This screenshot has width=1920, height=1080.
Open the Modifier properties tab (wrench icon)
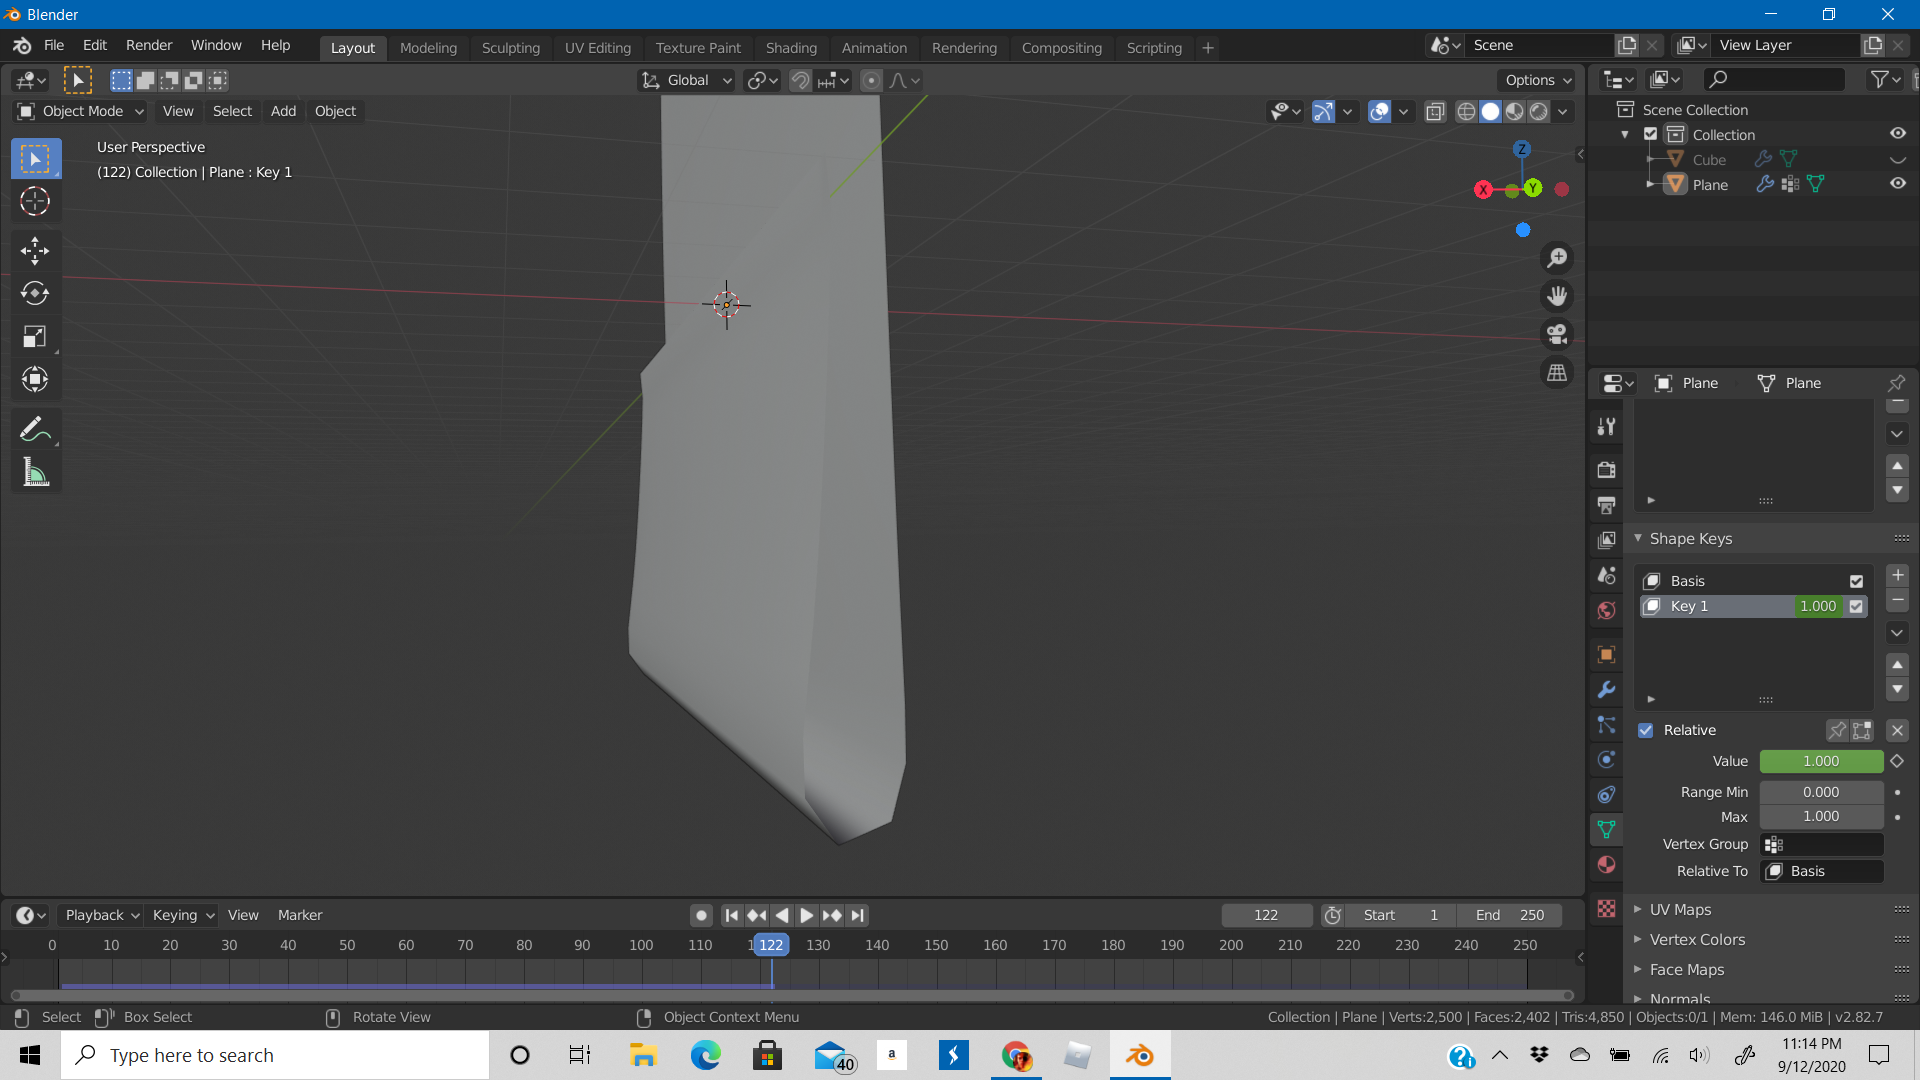coord(1606,690)
